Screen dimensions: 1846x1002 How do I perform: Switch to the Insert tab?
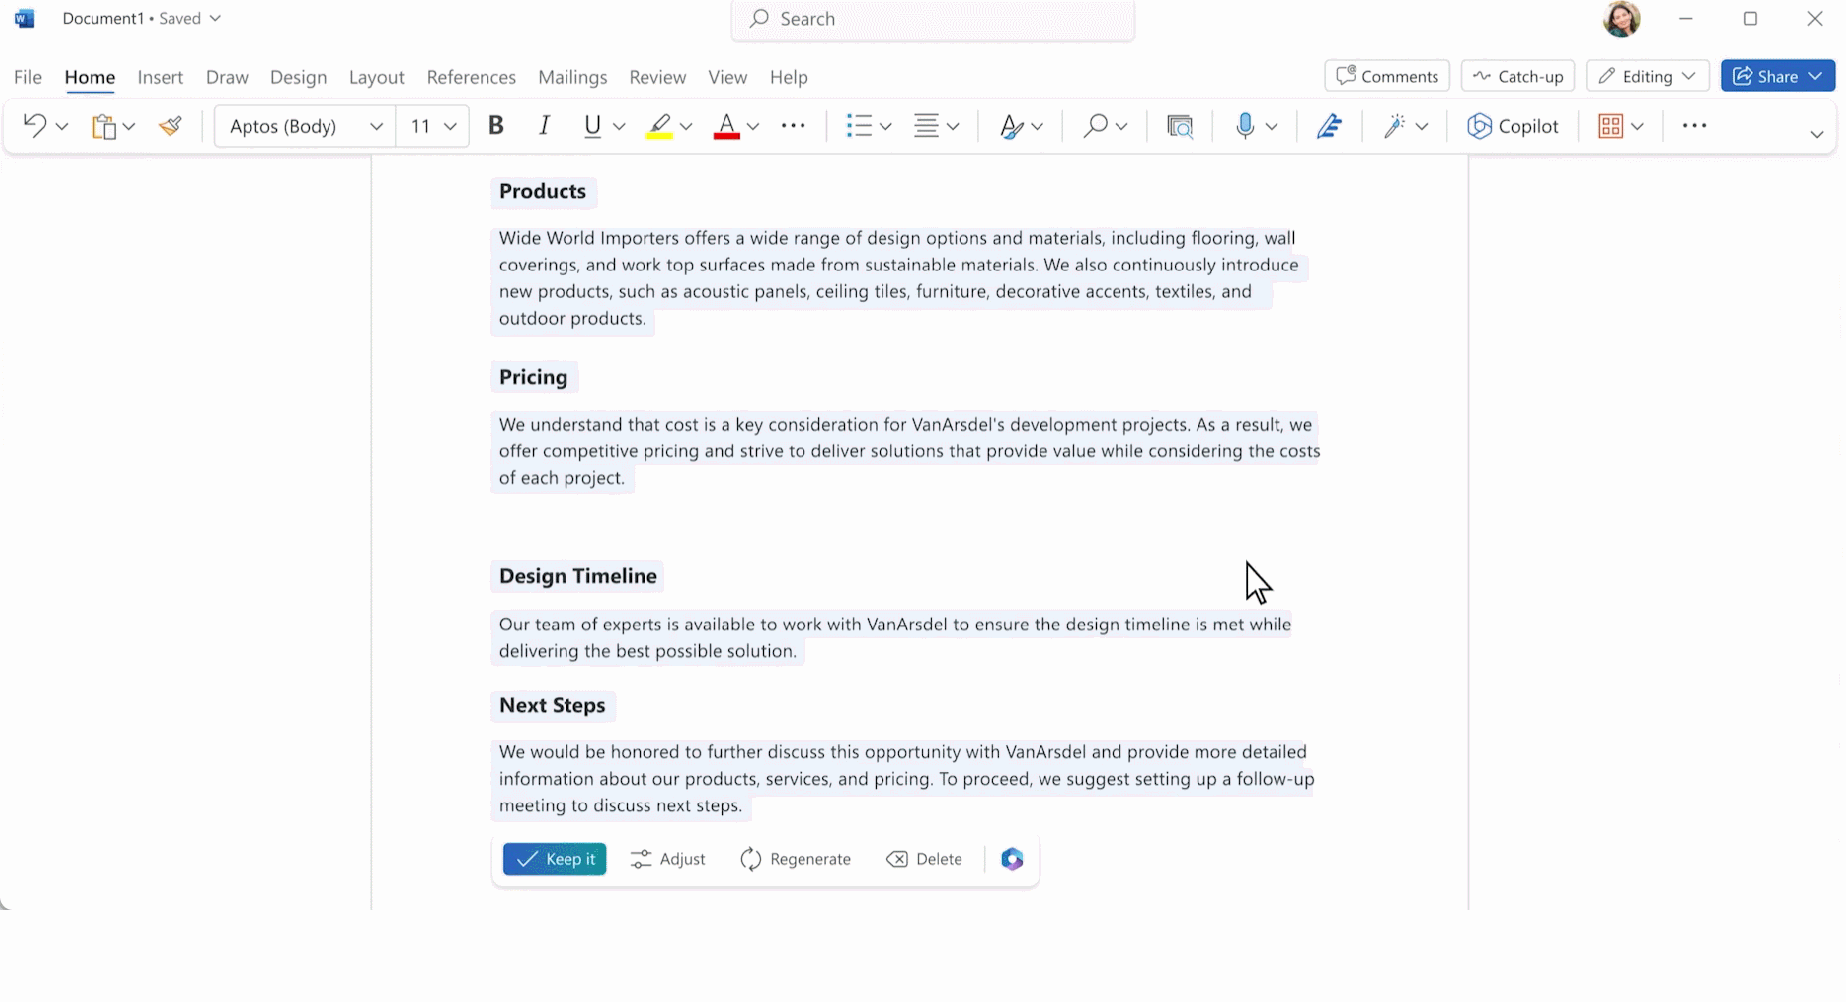coord(160,77)
